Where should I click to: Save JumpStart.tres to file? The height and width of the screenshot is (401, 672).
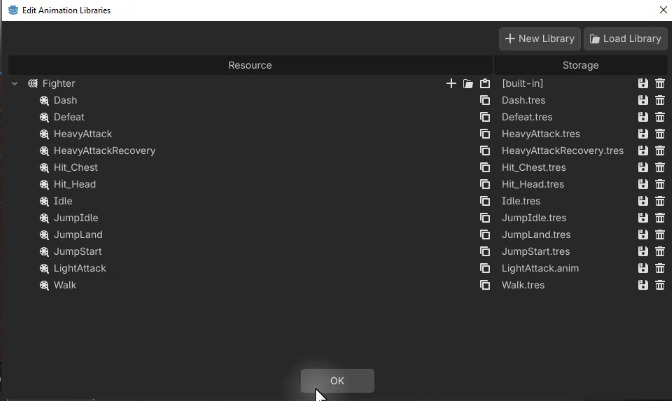click(x=643, y=251)
